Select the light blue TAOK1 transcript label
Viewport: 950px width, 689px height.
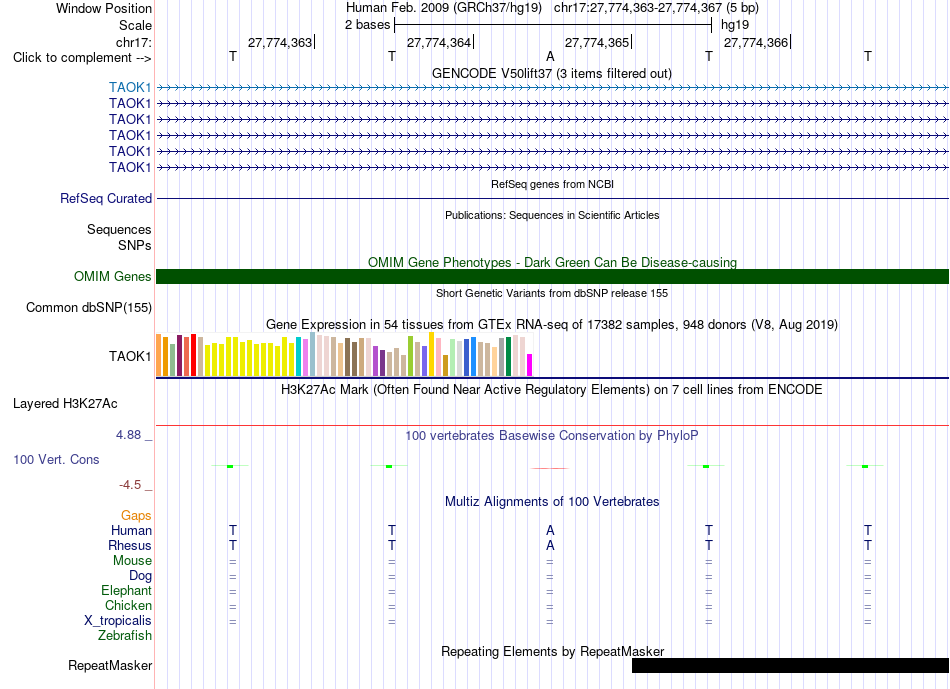click(x=130, y=87)
